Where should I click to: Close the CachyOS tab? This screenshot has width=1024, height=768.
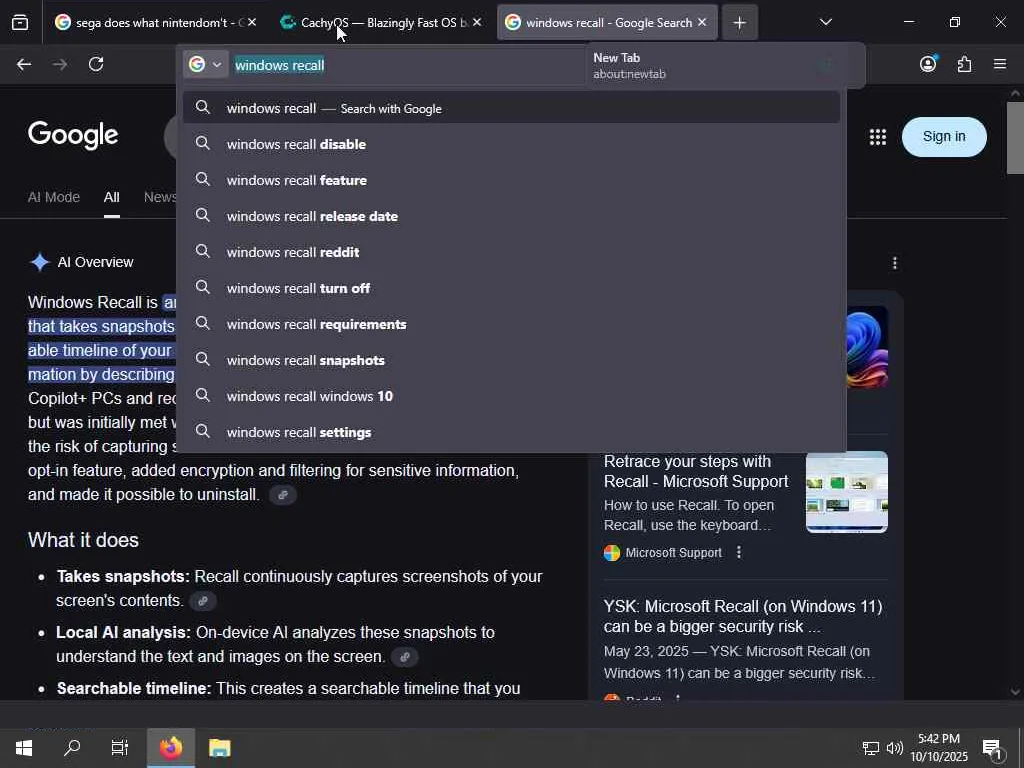tap(477, 23)
